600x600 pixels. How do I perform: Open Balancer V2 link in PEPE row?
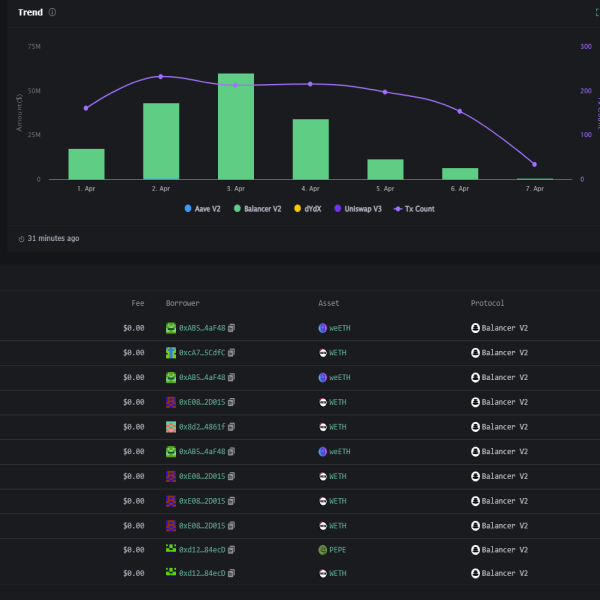point(504,550)
